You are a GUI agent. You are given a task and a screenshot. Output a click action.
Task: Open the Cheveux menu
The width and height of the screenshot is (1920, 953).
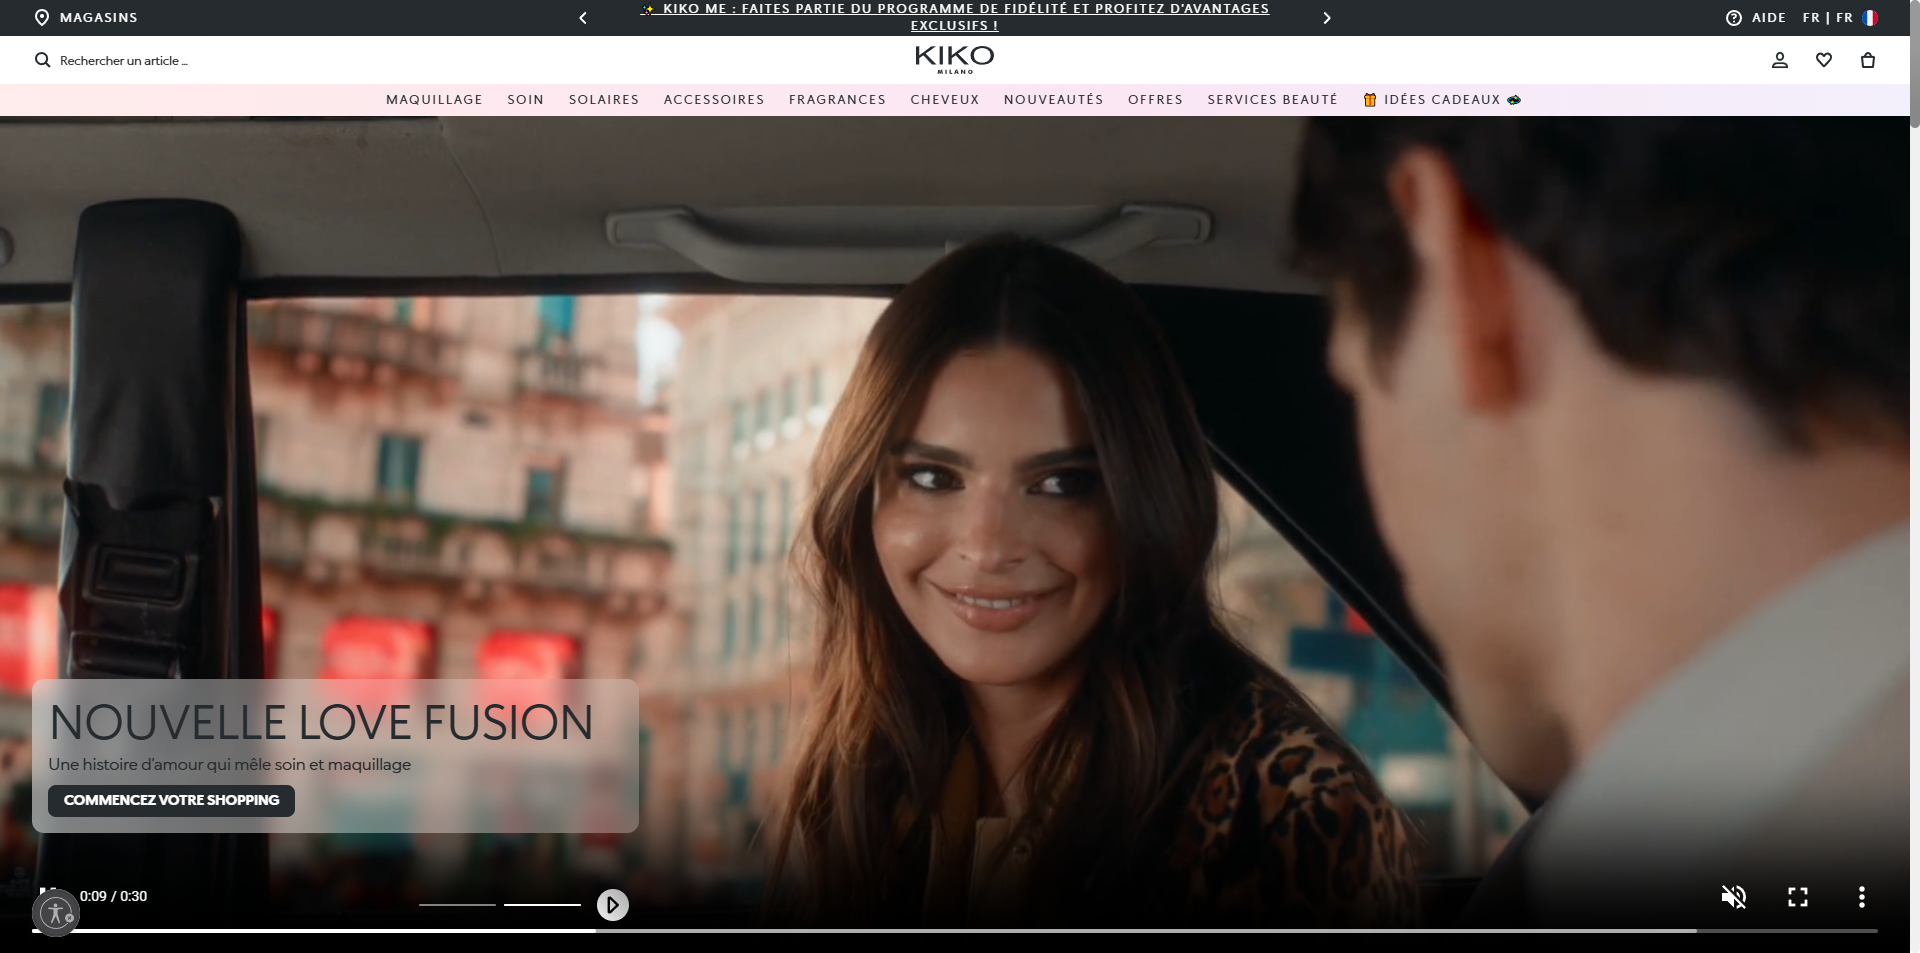[945, 100]
